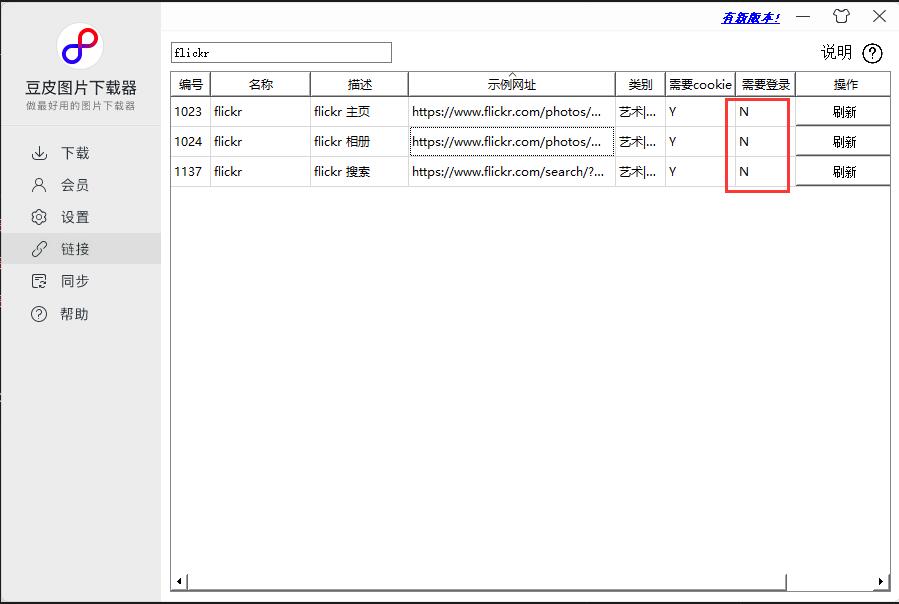Click the login N cell in row 1137

coord(765,172)
